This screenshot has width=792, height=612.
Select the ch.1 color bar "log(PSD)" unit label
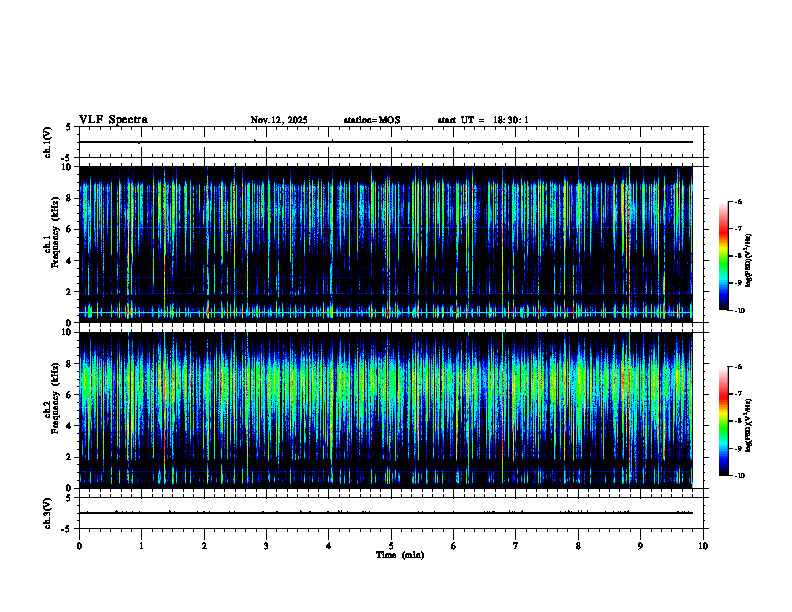[749, 260]
